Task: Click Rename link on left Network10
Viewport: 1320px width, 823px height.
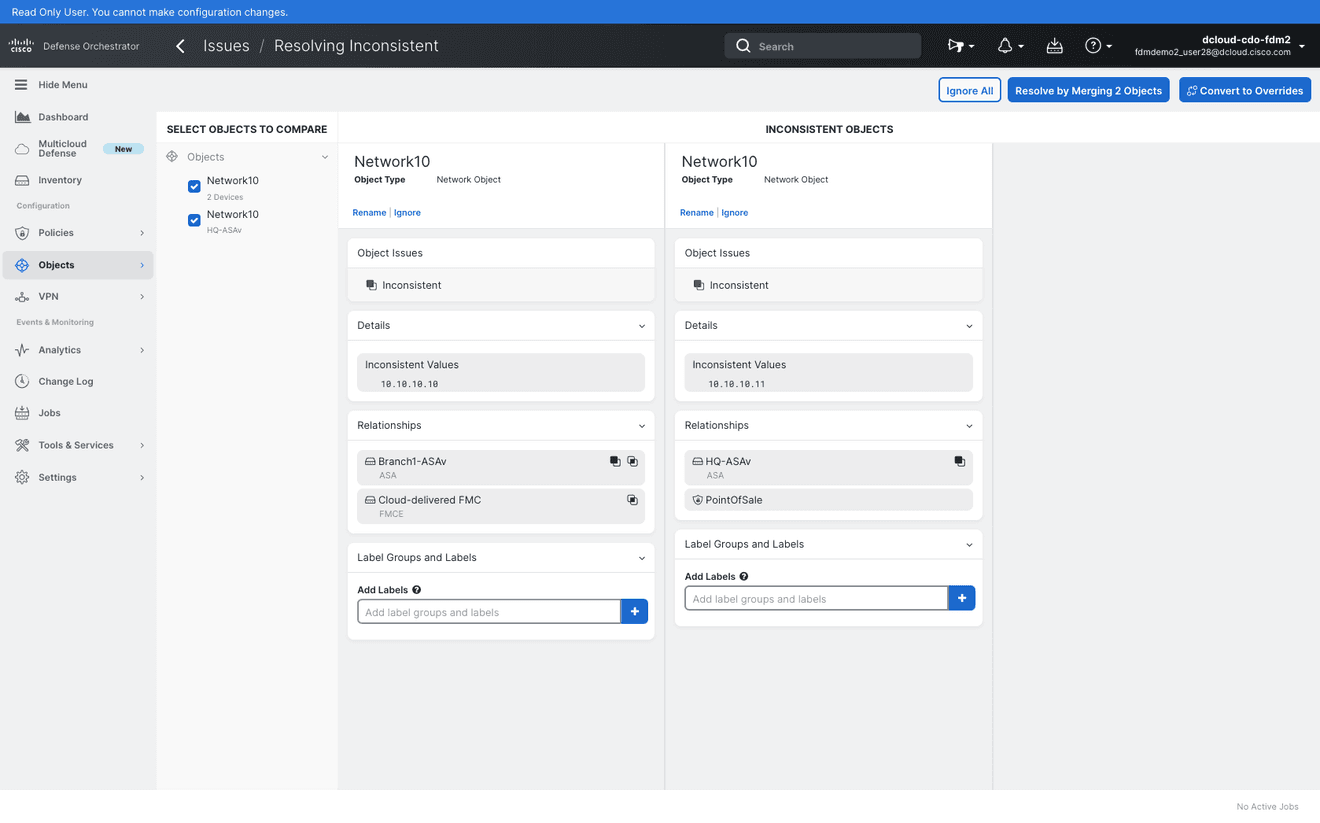Action: 369,213
